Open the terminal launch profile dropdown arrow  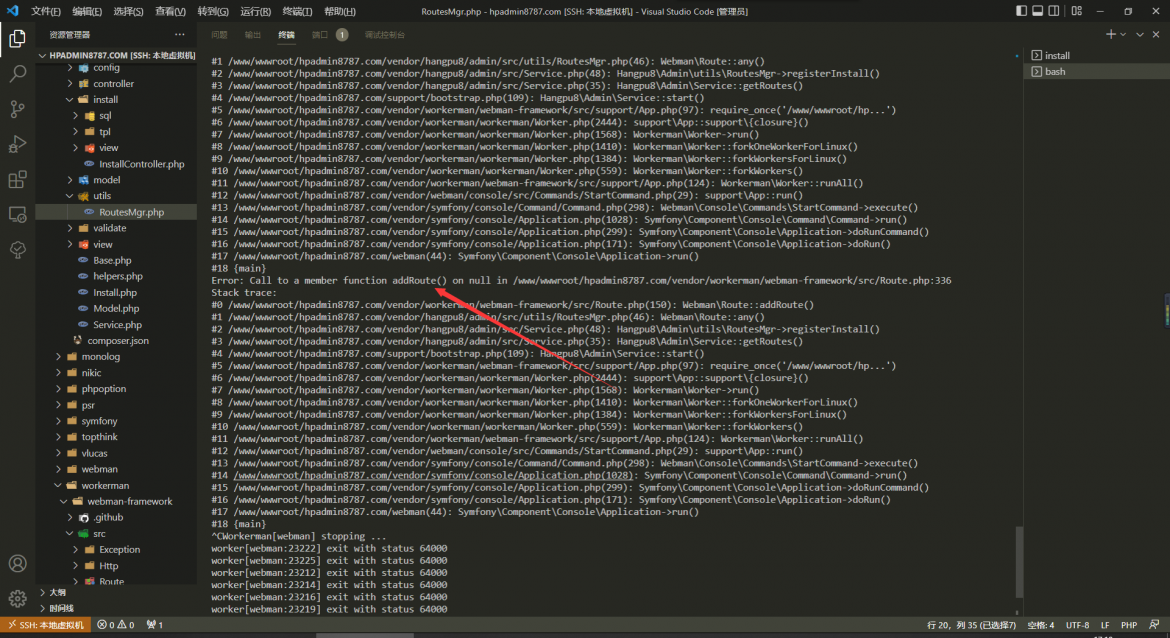1124,34
